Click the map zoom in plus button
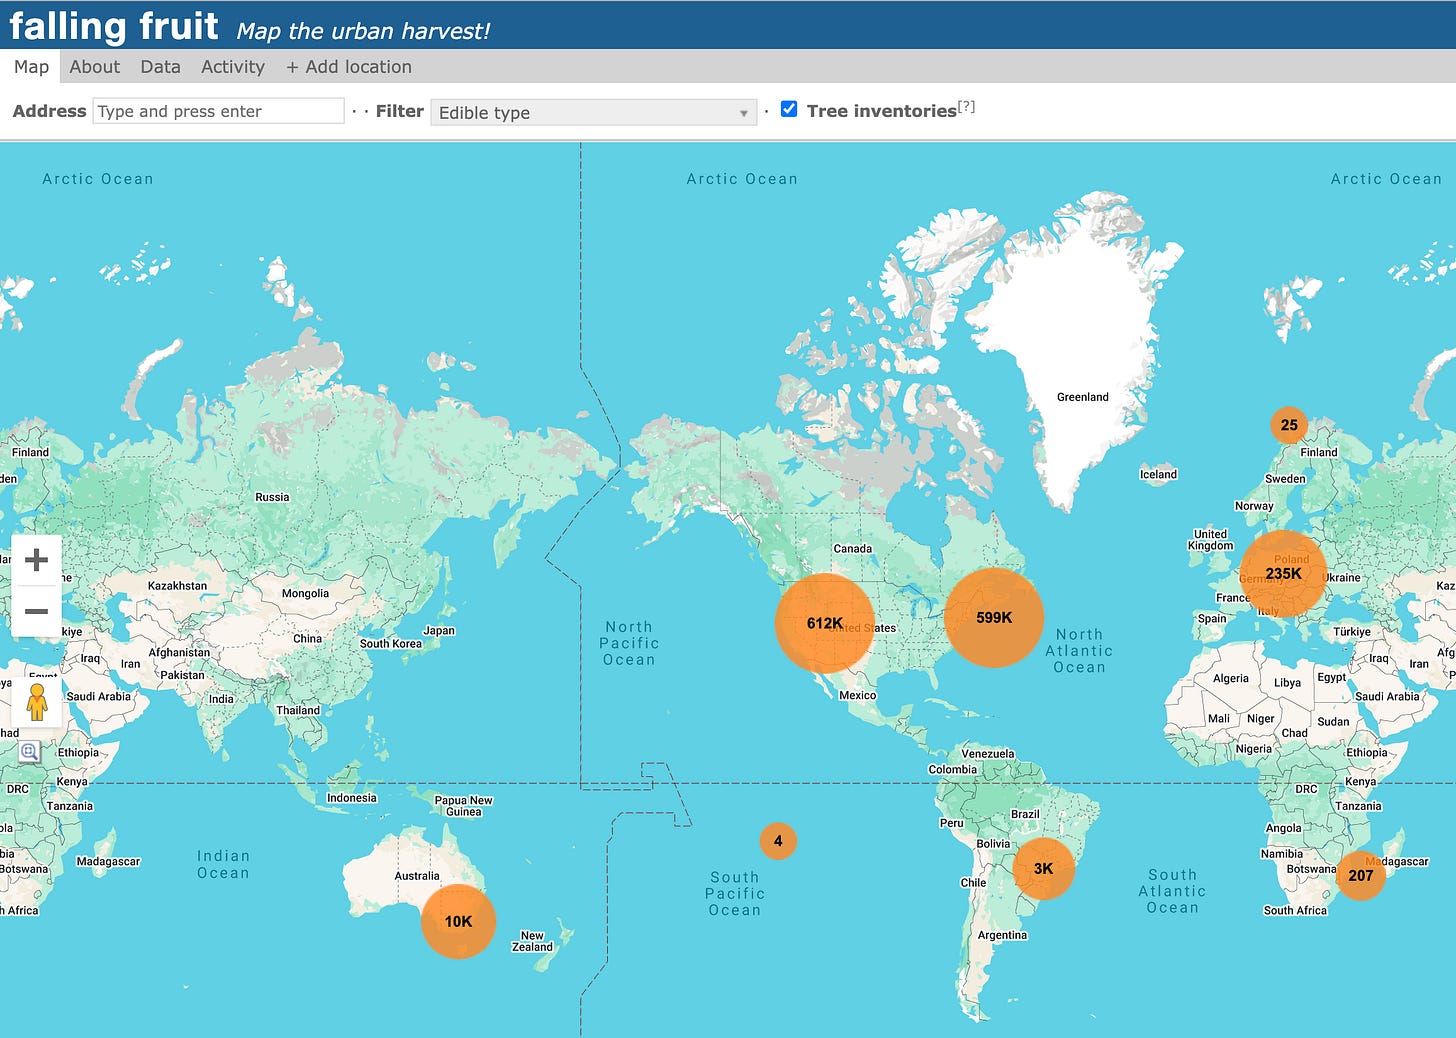The width and height of the screenshot is (1456, 1038). (36, 560)
